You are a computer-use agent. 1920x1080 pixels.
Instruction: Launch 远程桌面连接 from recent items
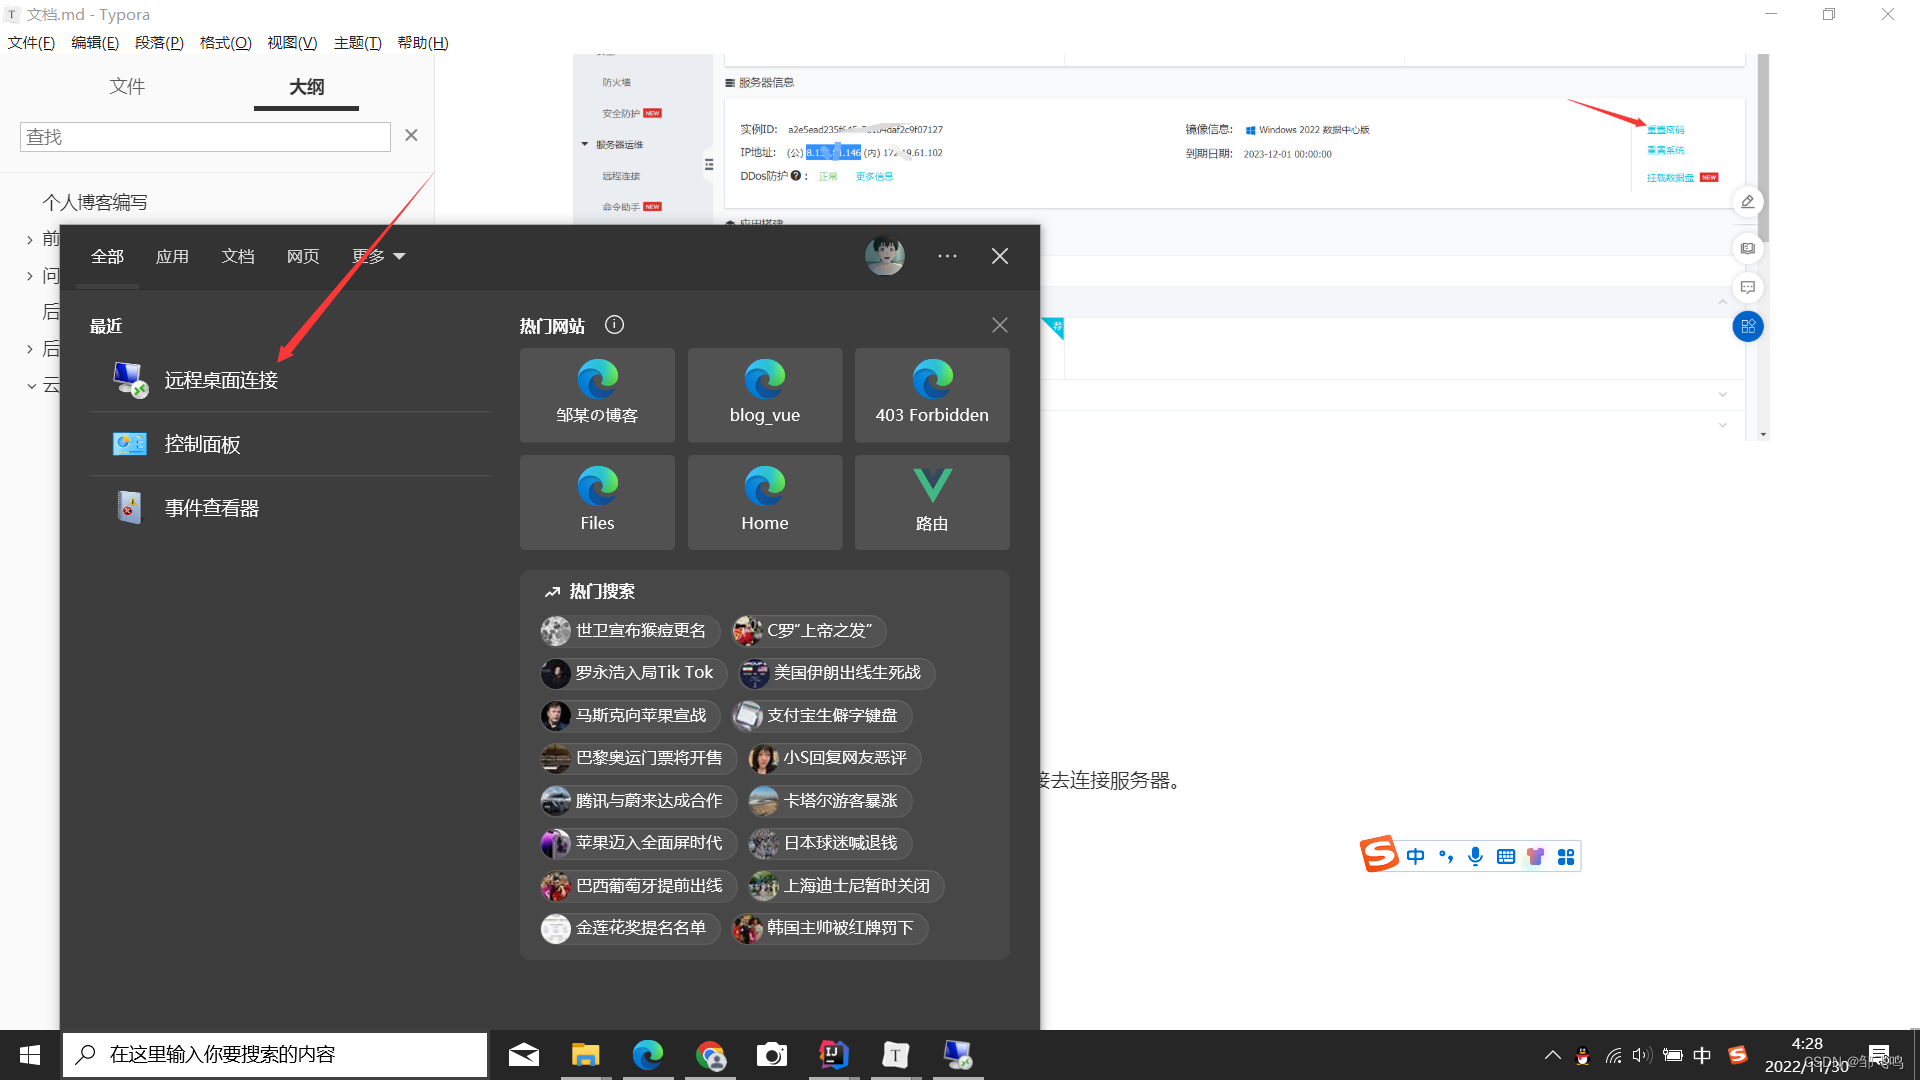[x=220, y=379]
